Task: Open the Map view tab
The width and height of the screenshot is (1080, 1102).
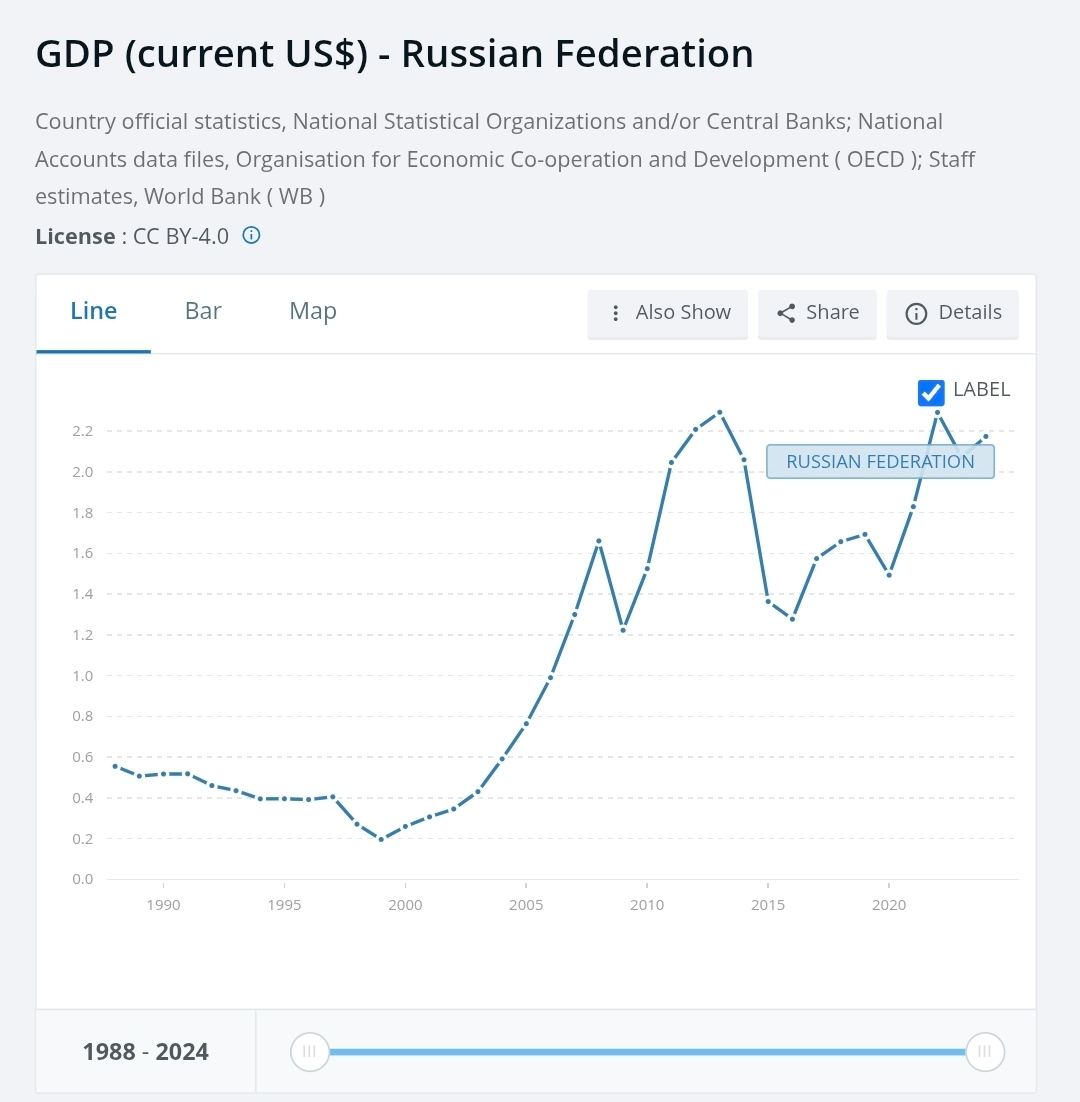Action: coord(313,311)
